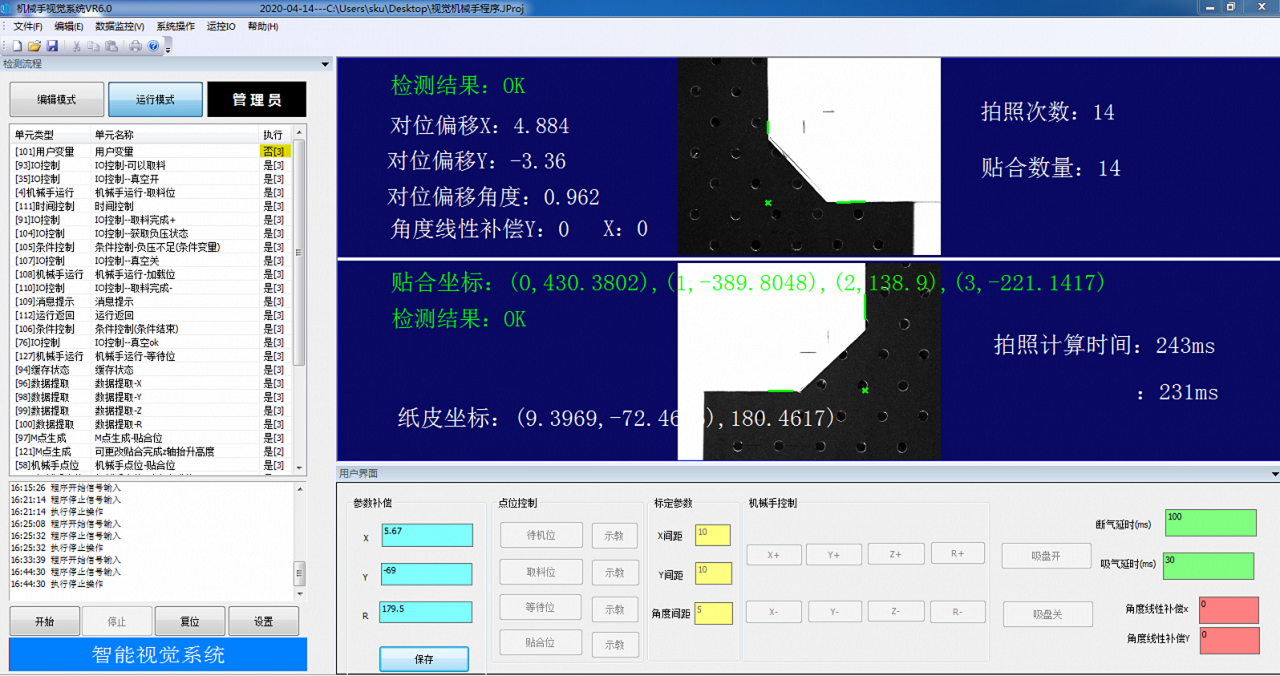Select the [111]时间控制 row
Viewport: 1280px width, 676px height.
(152, 206)
